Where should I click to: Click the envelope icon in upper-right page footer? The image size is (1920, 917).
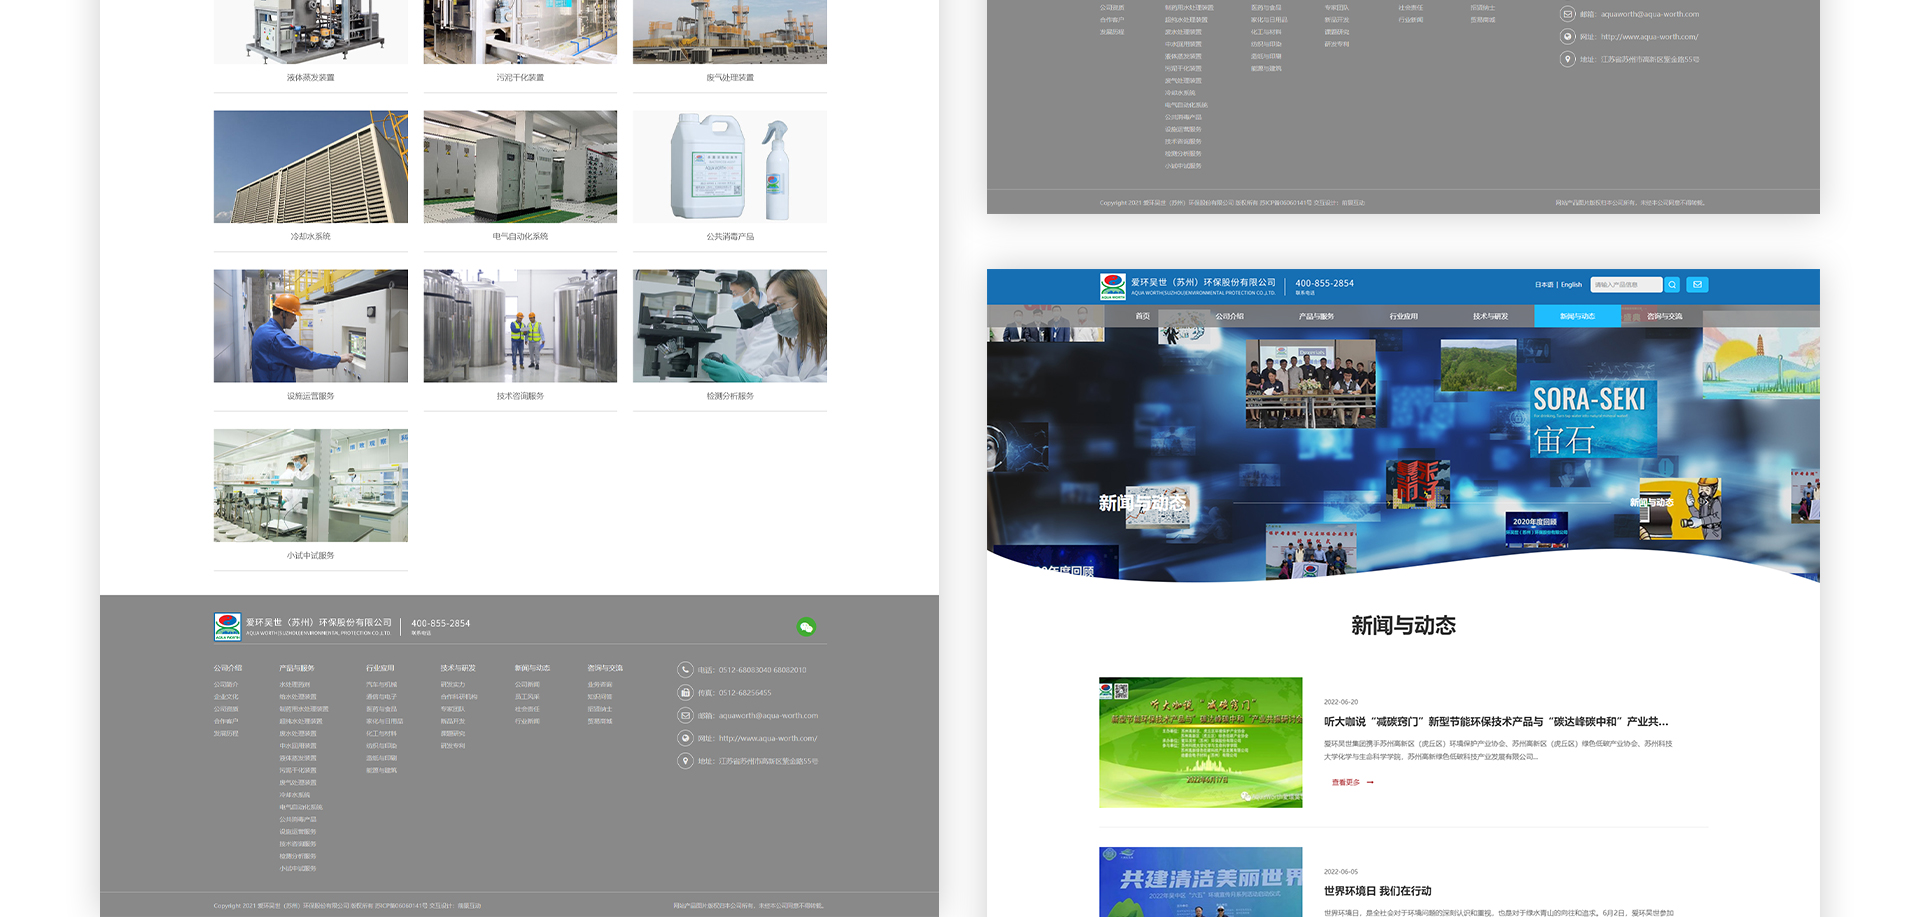pyautogui.click(x=1568, y=14)
